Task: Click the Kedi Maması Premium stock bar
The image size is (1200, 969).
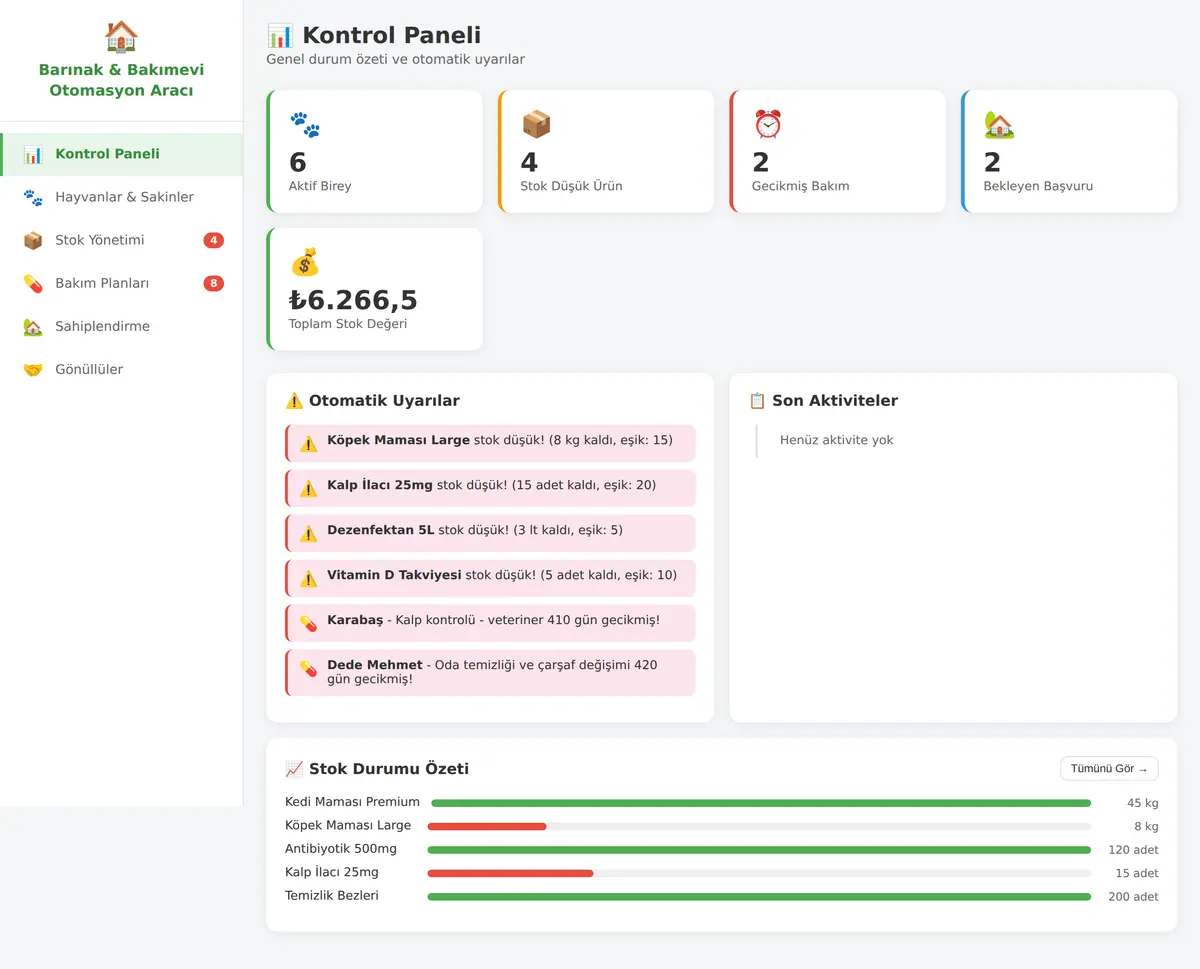Action: tap(761, 803)
